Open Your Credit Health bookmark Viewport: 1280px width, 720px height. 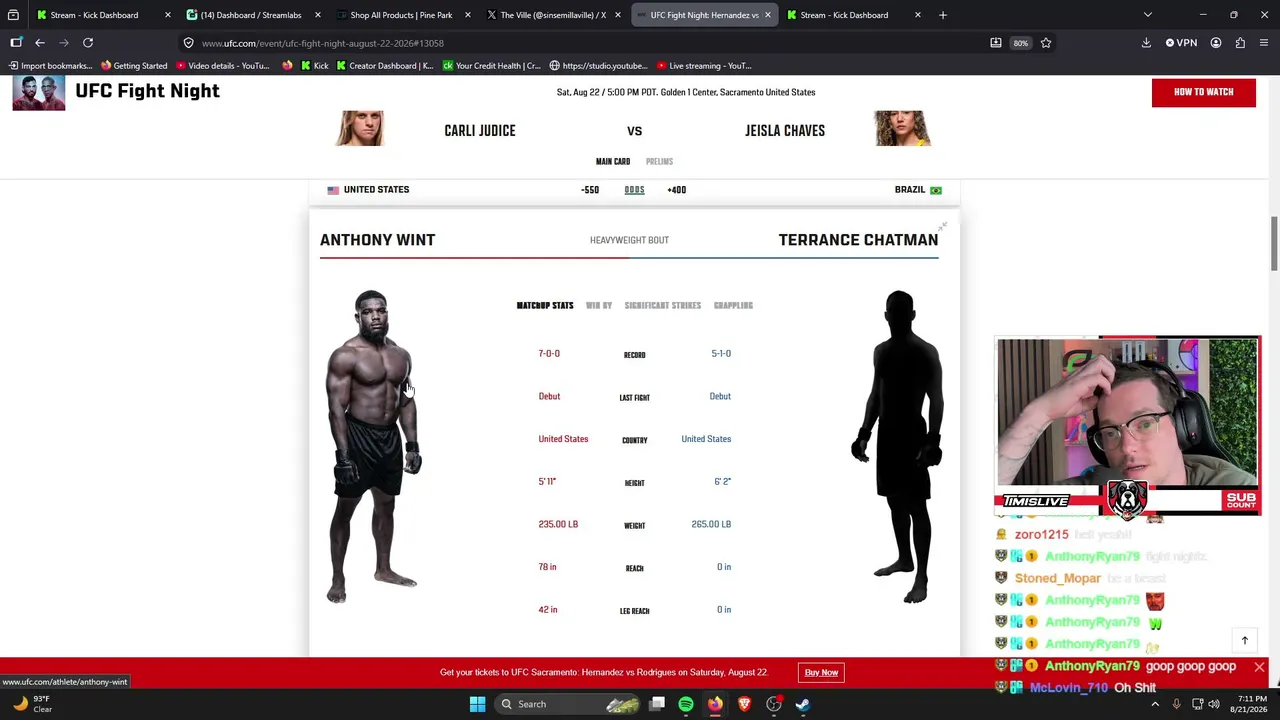pyautogui.click(x=492, y=66)
